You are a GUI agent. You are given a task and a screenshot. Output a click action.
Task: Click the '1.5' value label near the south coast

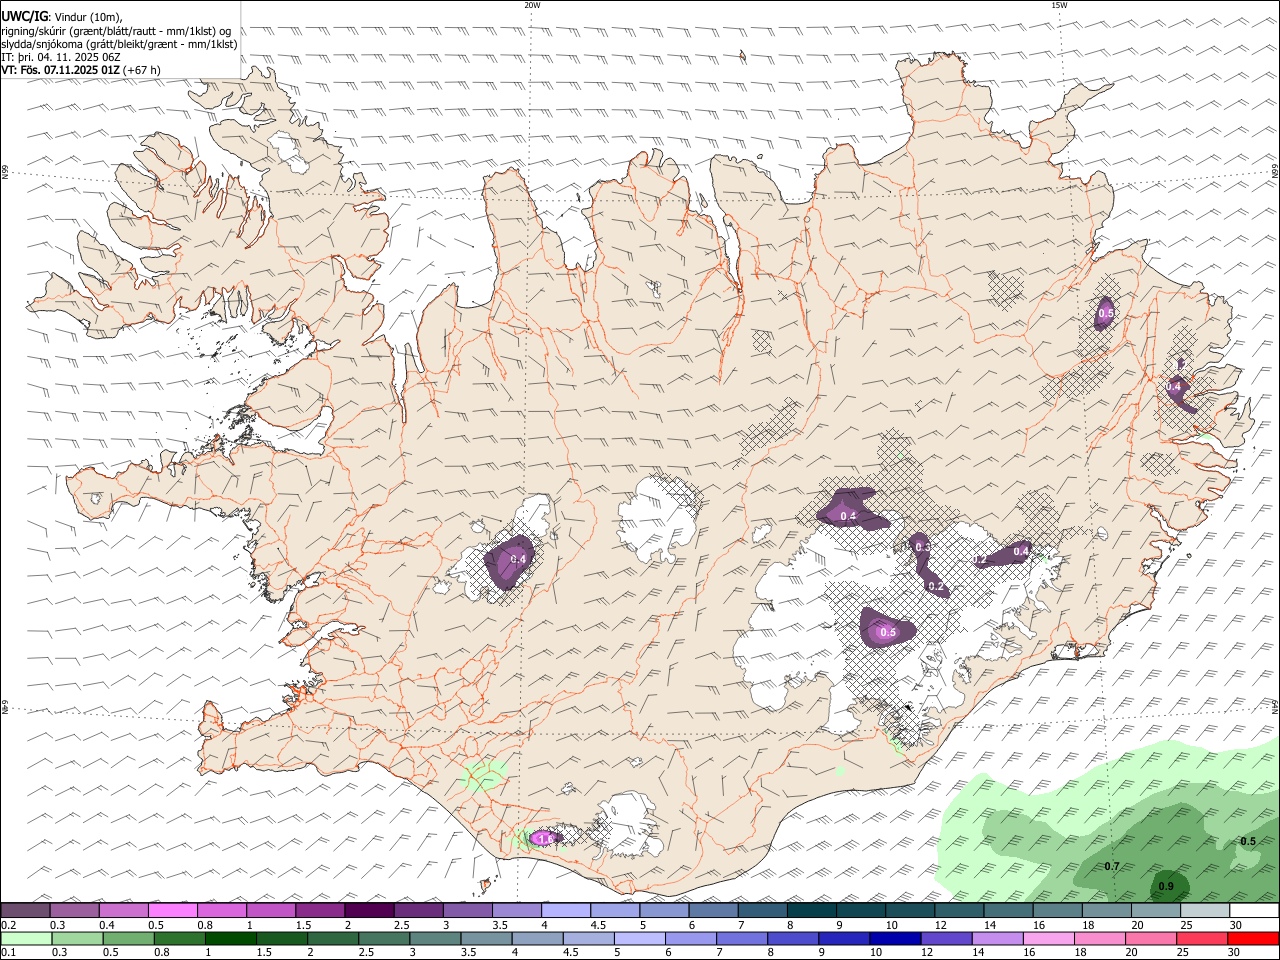[x=545, y=838]
